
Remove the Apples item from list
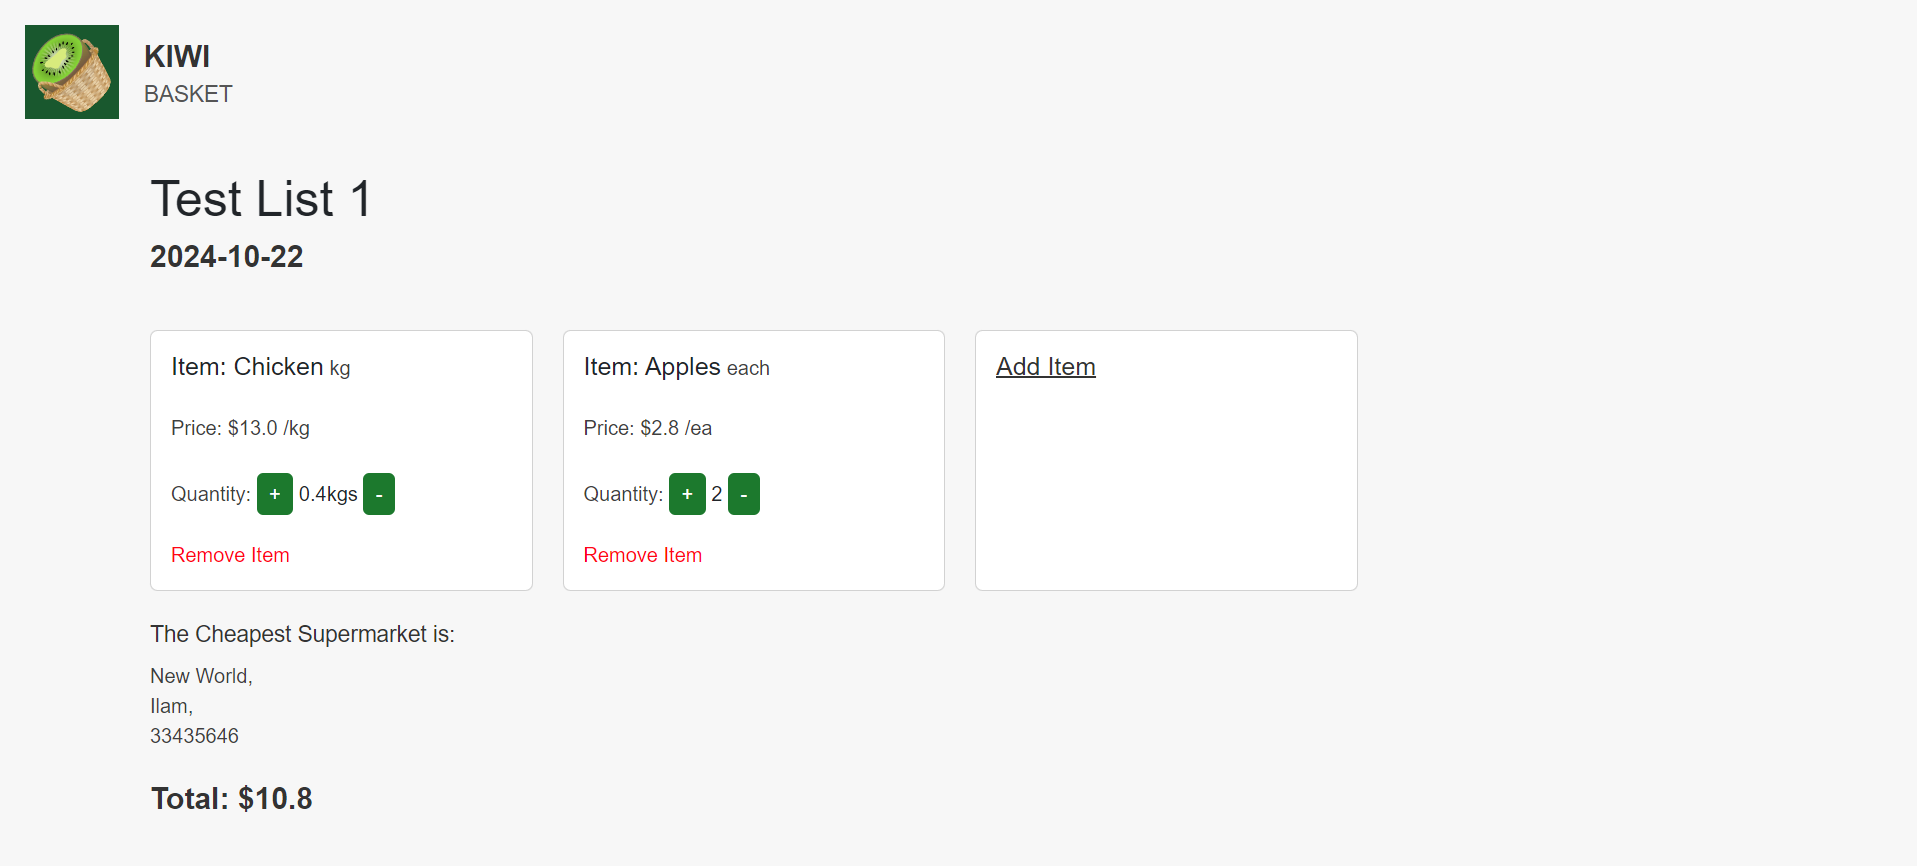pyautogui.click(x=642, y=555)
